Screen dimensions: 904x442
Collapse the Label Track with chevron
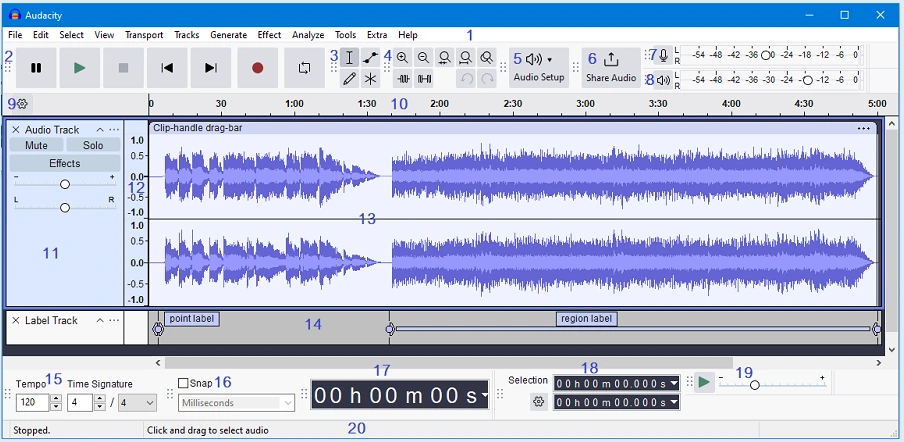[x=100, y=320]
